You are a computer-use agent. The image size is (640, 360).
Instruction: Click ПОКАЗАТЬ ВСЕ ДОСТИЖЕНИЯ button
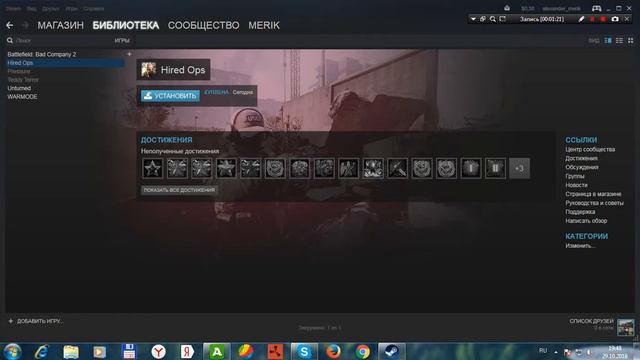coord(179,190)
